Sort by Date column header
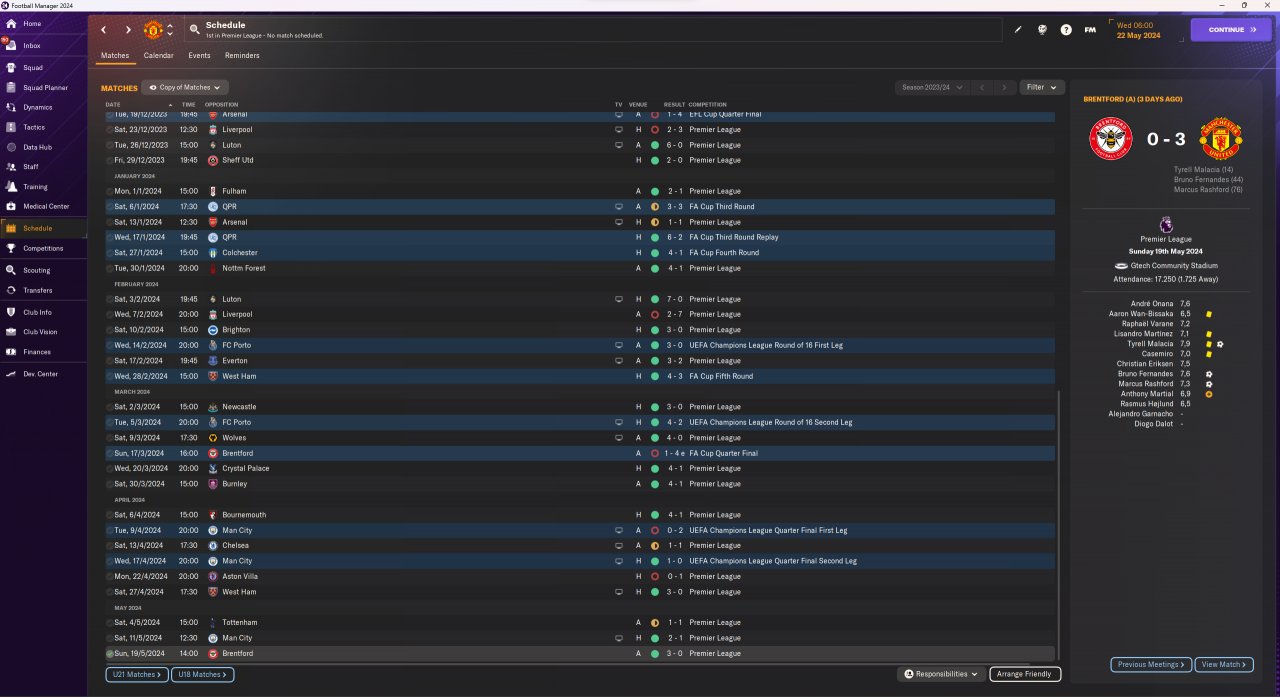Image resolution: width=1280 pixels, height=697 pixels. (x=113, y=105)
